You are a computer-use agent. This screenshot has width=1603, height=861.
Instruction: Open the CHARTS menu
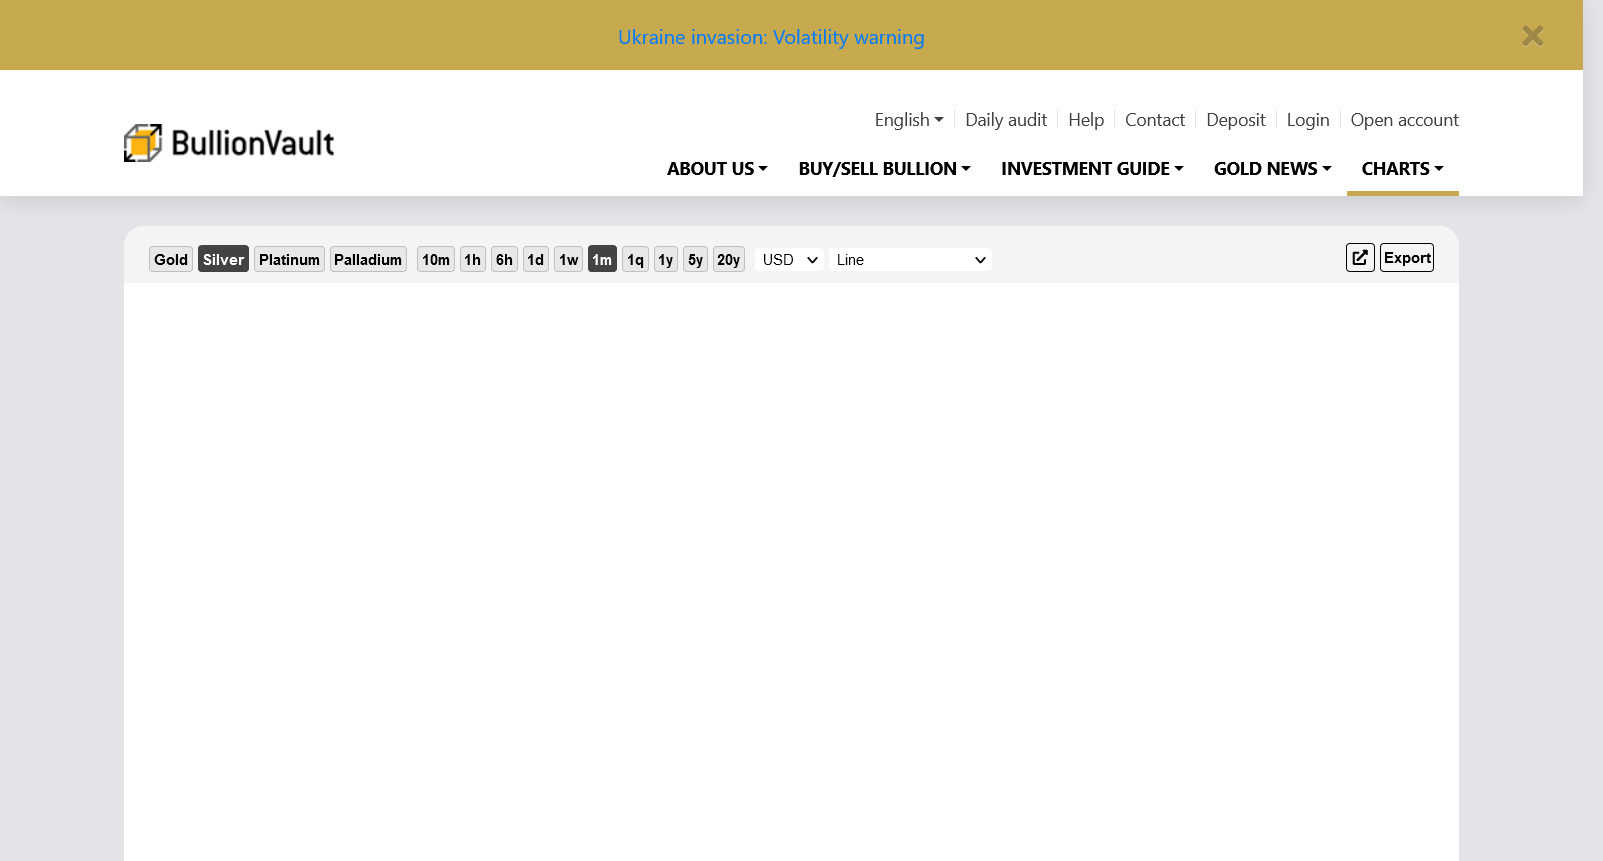pyautogui.click(x=1402, y=169)
